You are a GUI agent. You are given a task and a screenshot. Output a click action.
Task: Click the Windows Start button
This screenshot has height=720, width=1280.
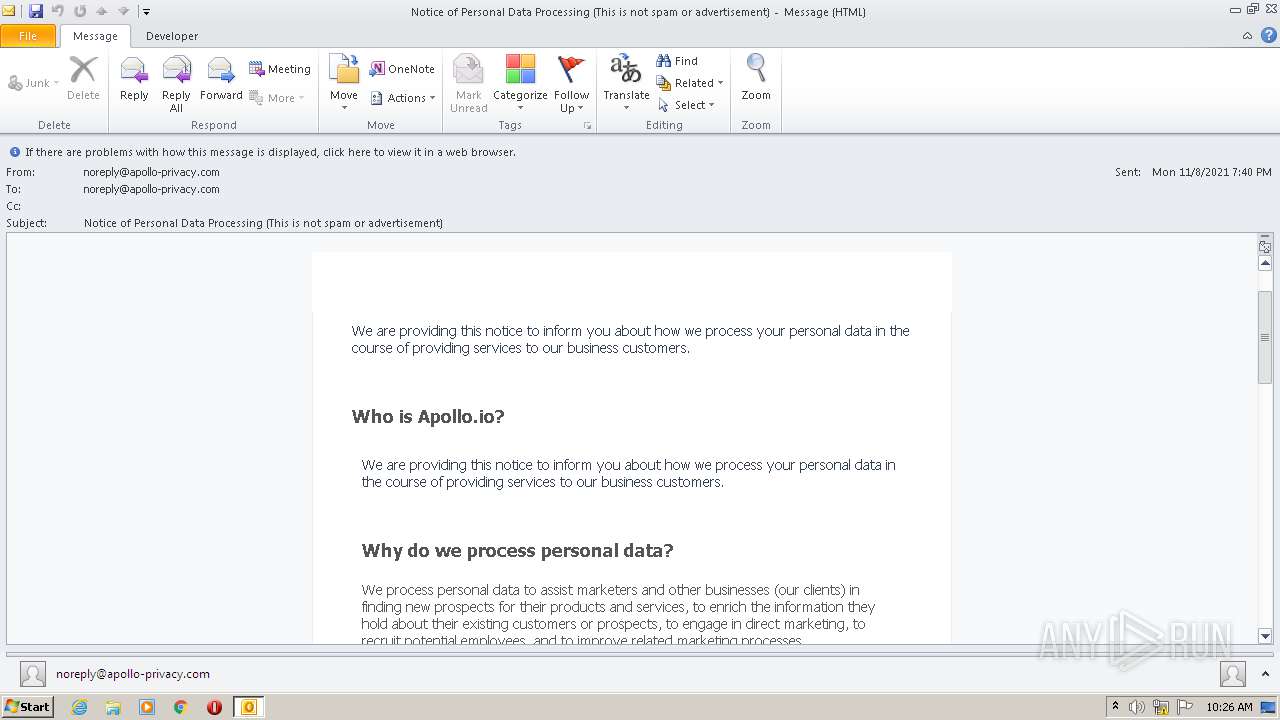(x=27, y=707)
